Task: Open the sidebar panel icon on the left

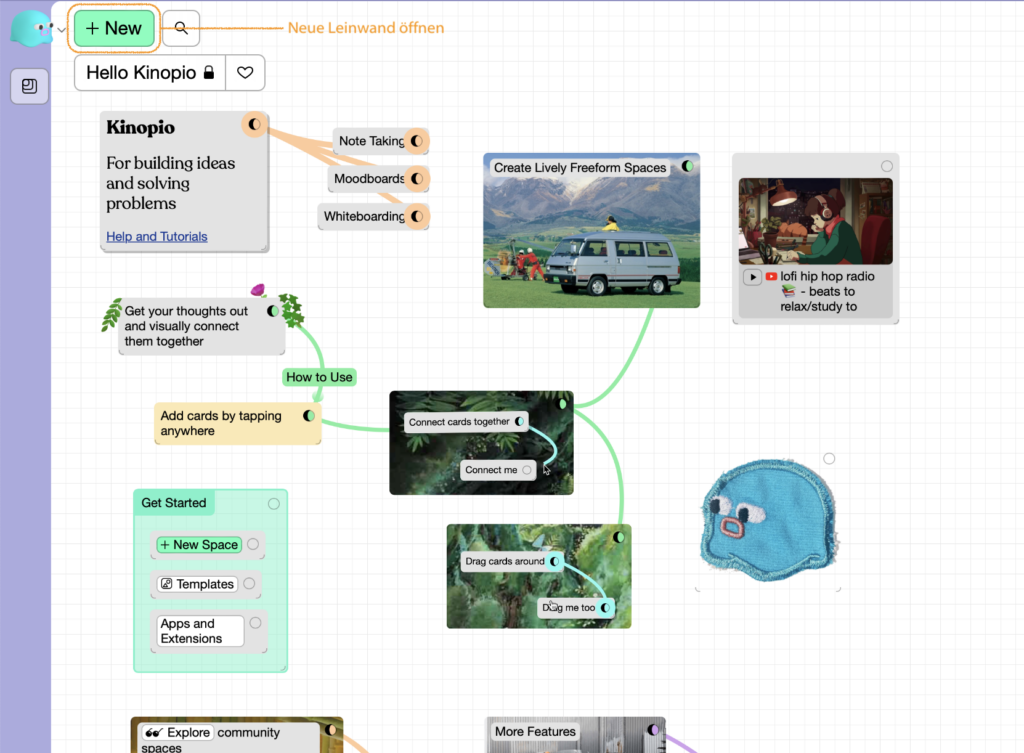Action: point(30,86)
